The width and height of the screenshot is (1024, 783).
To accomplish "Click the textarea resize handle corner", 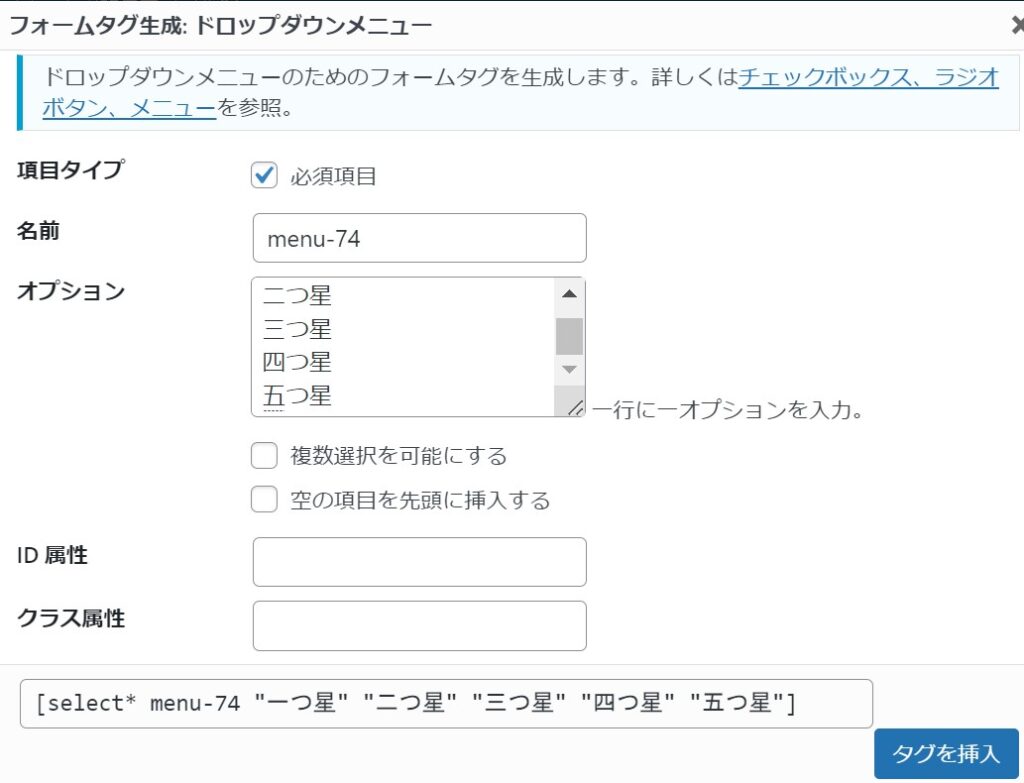I will tap(575, 408).
